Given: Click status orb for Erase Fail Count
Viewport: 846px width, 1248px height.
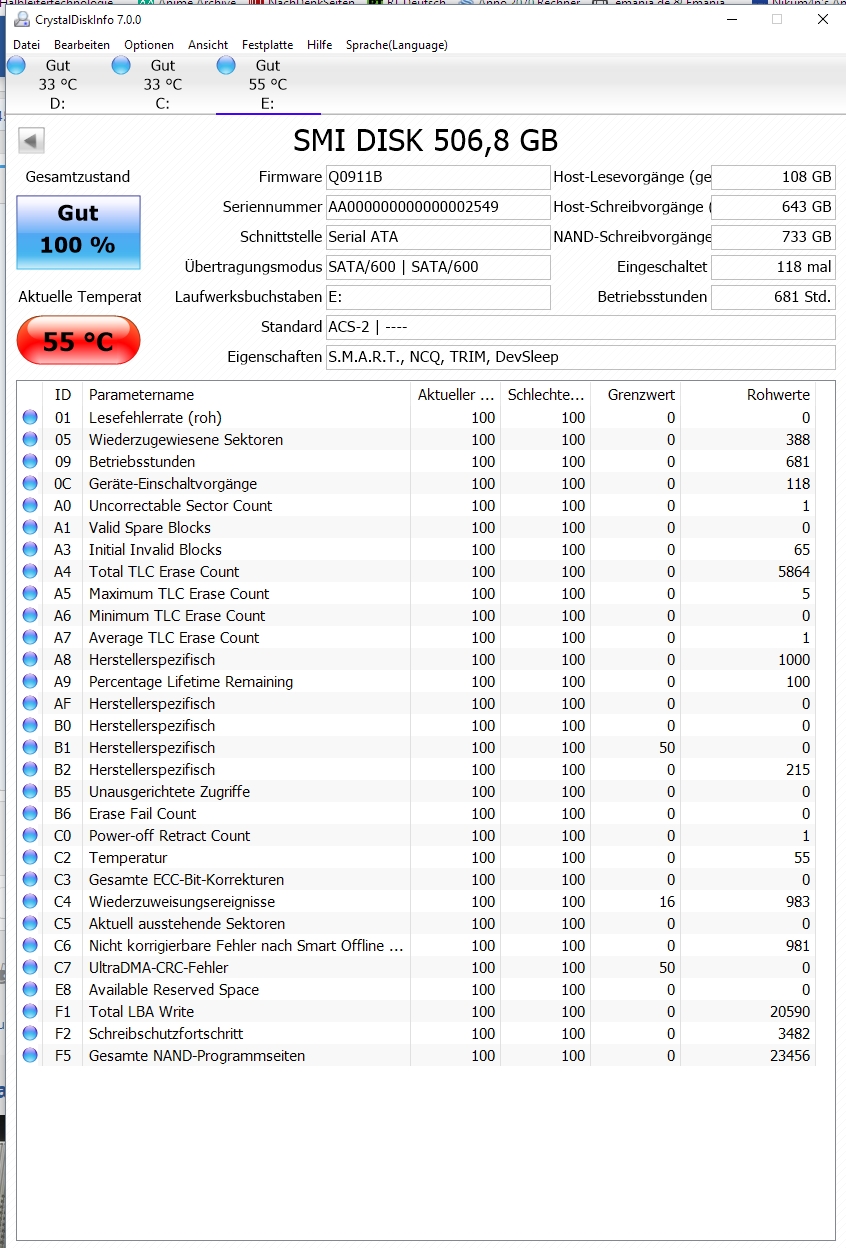Looking at the screenshot, I should [x=30, y=814].
